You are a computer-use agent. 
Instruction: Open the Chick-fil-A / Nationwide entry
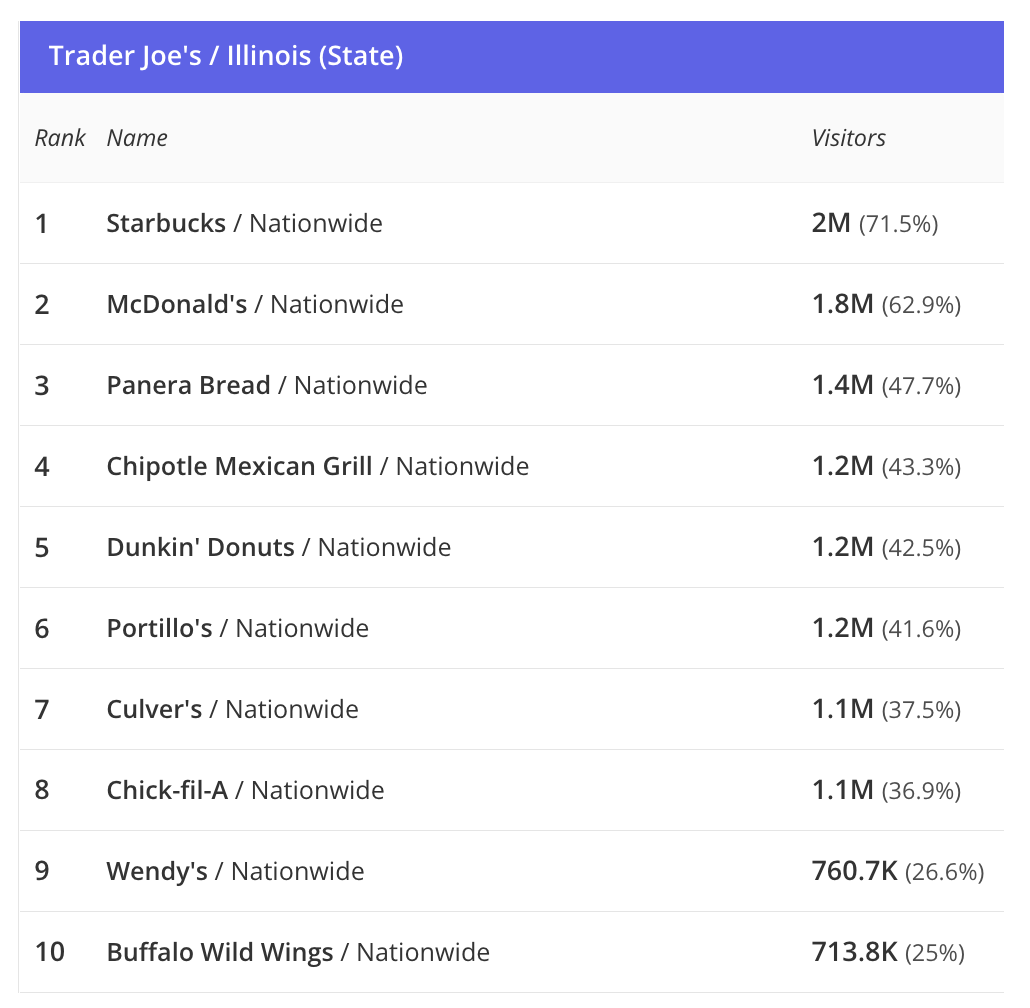pyautogui.click(x=245, y=790)
